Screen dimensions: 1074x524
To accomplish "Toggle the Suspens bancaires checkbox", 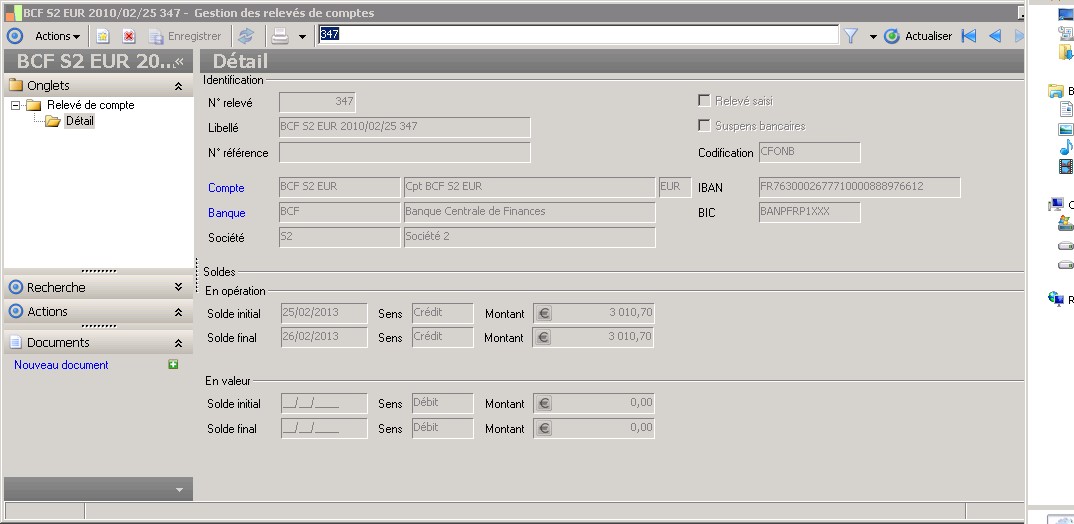I will pos(704,126).
